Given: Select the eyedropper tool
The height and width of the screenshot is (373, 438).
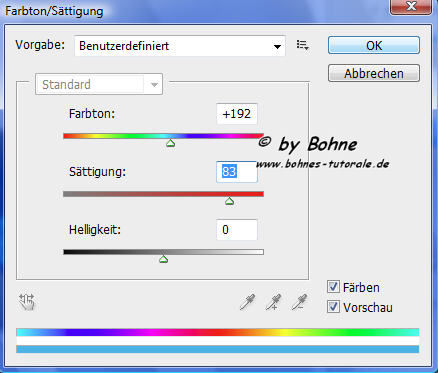Looking at the screenshot, I should coord(247,302).
